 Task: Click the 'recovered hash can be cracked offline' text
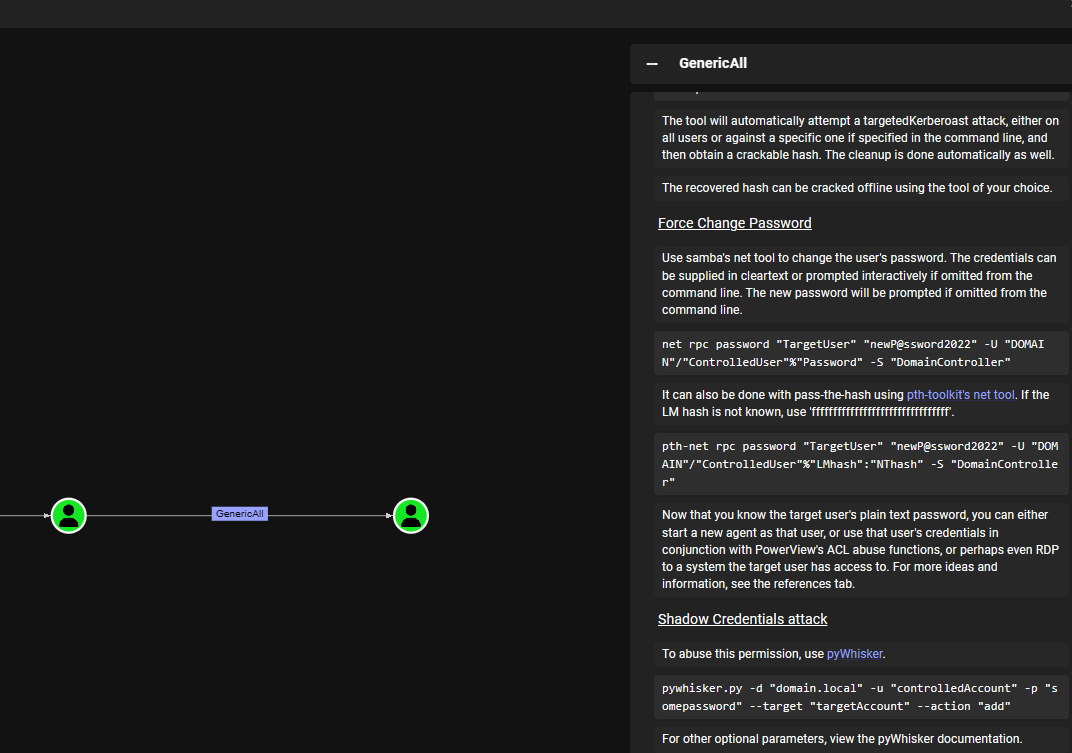tap(857, 187)
